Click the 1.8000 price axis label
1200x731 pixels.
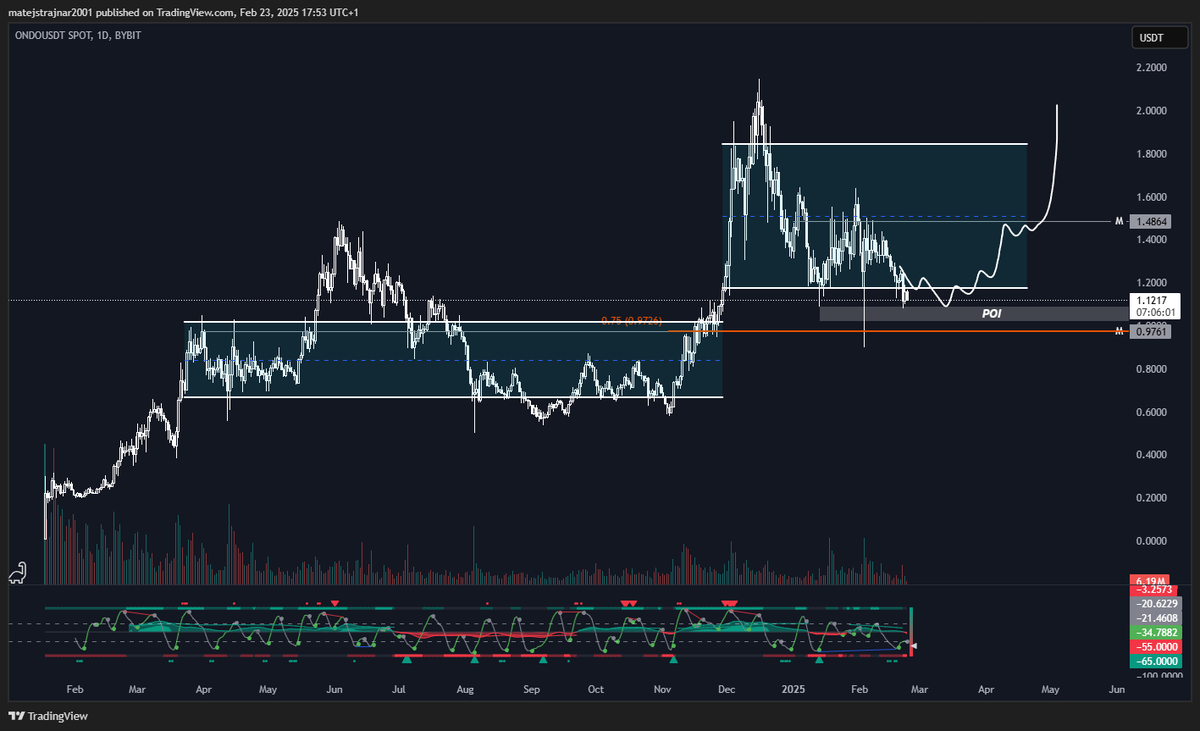pos(1152,154)
